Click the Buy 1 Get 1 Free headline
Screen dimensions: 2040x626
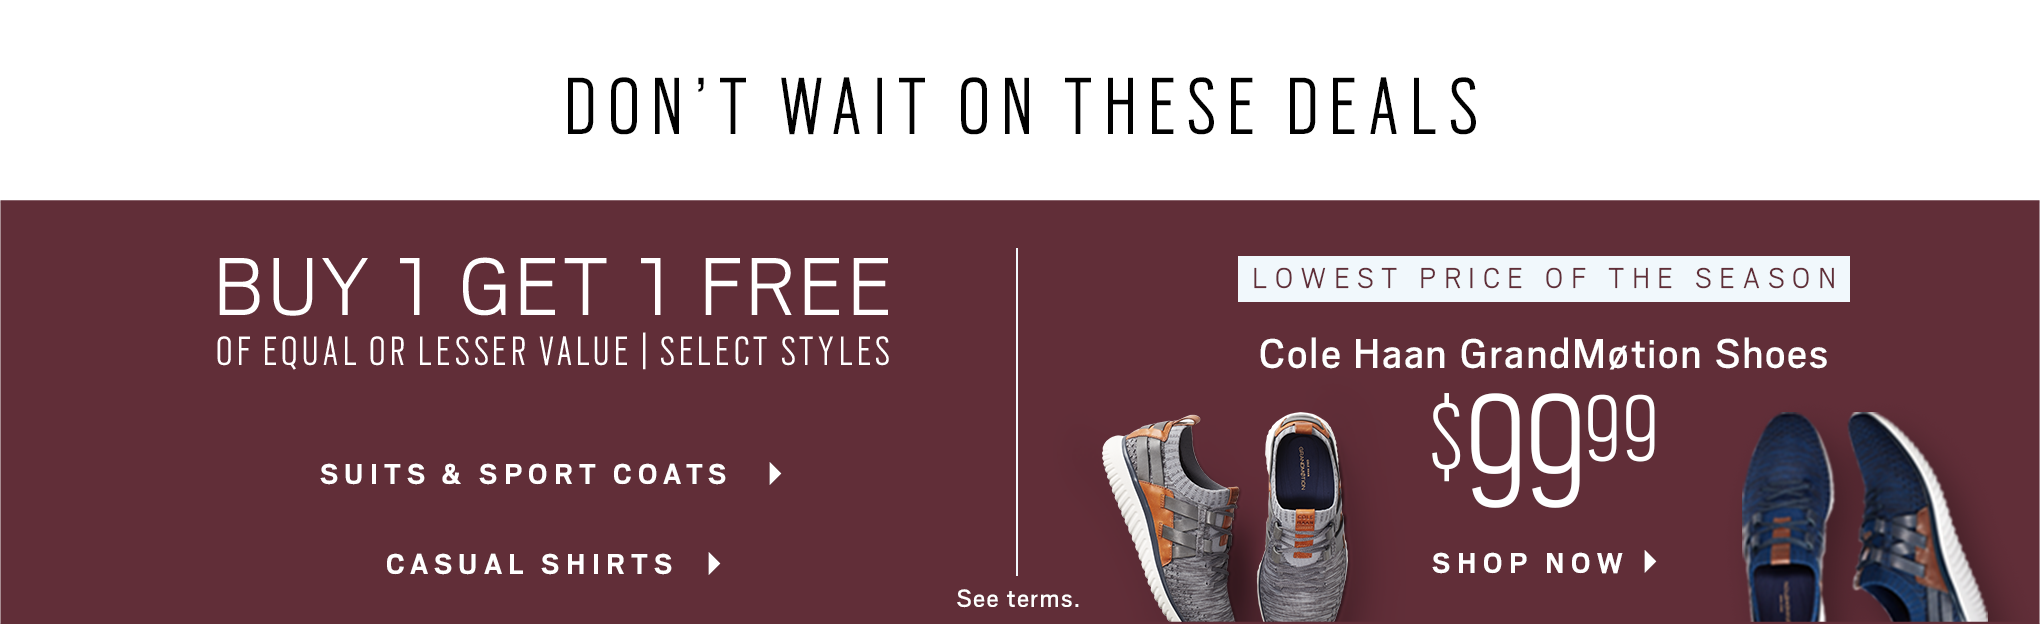tap(553, 288)
